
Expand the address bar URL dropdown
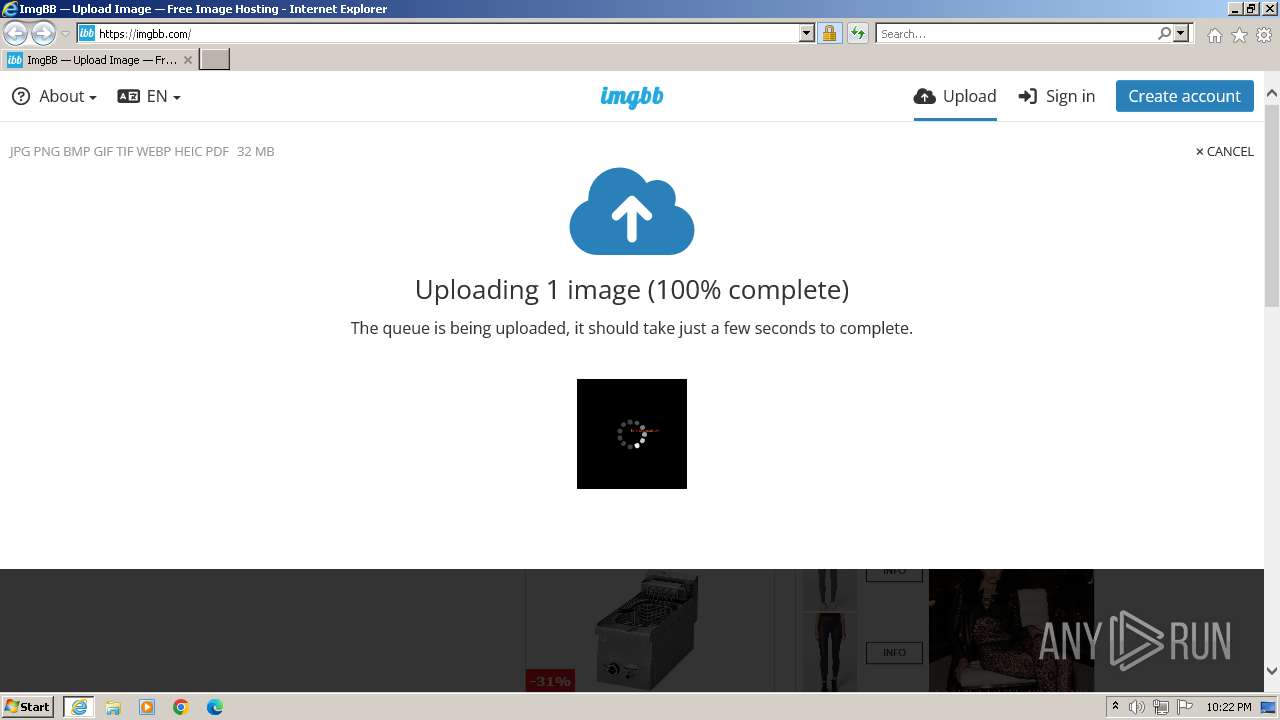[807, 33]
